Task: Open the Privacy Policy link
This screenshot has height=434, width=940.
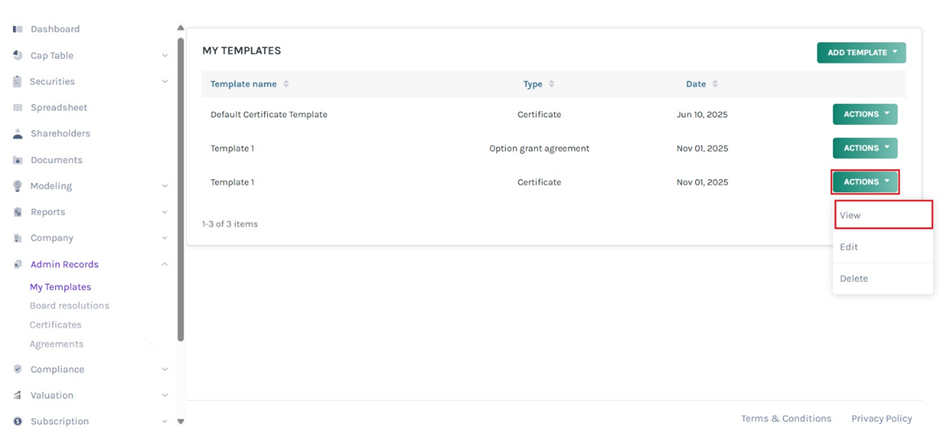Action: tap(881, 418)
